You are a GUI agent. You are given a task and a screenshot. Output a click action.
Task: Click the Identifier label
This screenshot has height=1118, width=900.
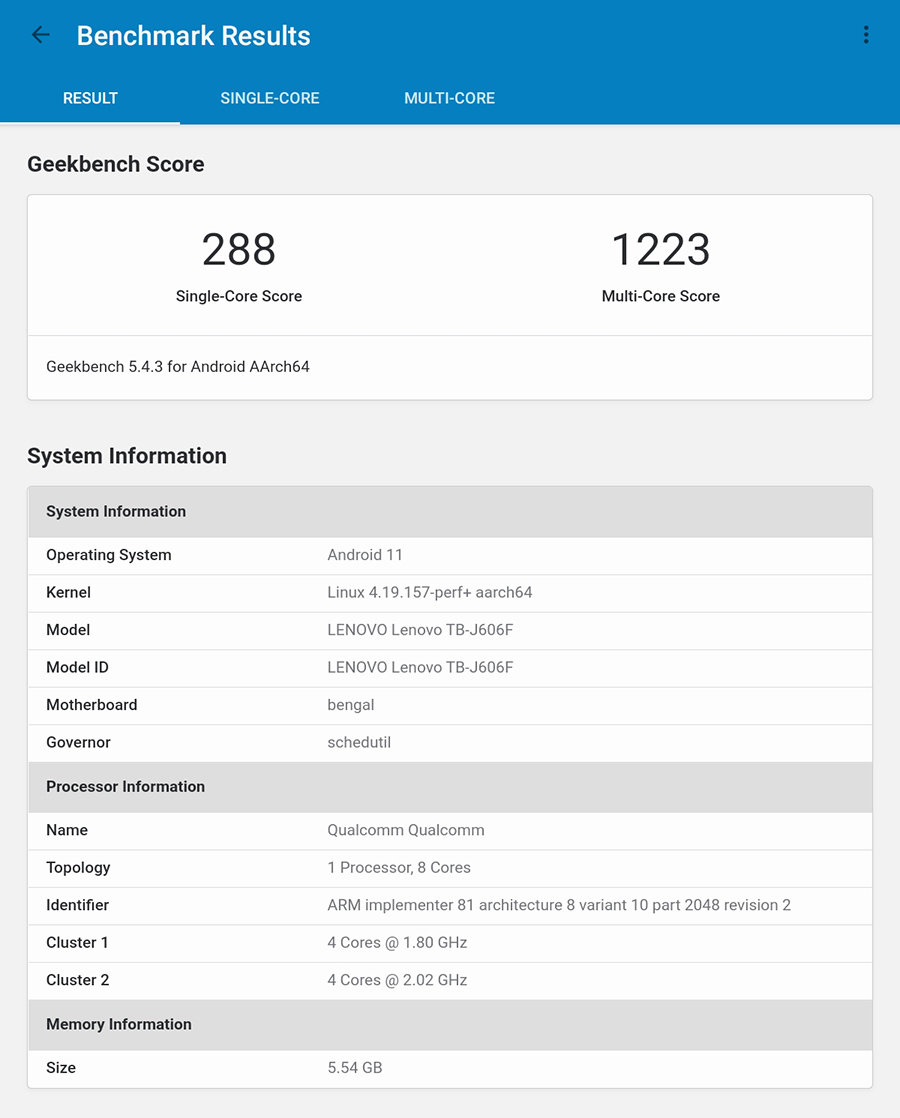click(77, 905)
